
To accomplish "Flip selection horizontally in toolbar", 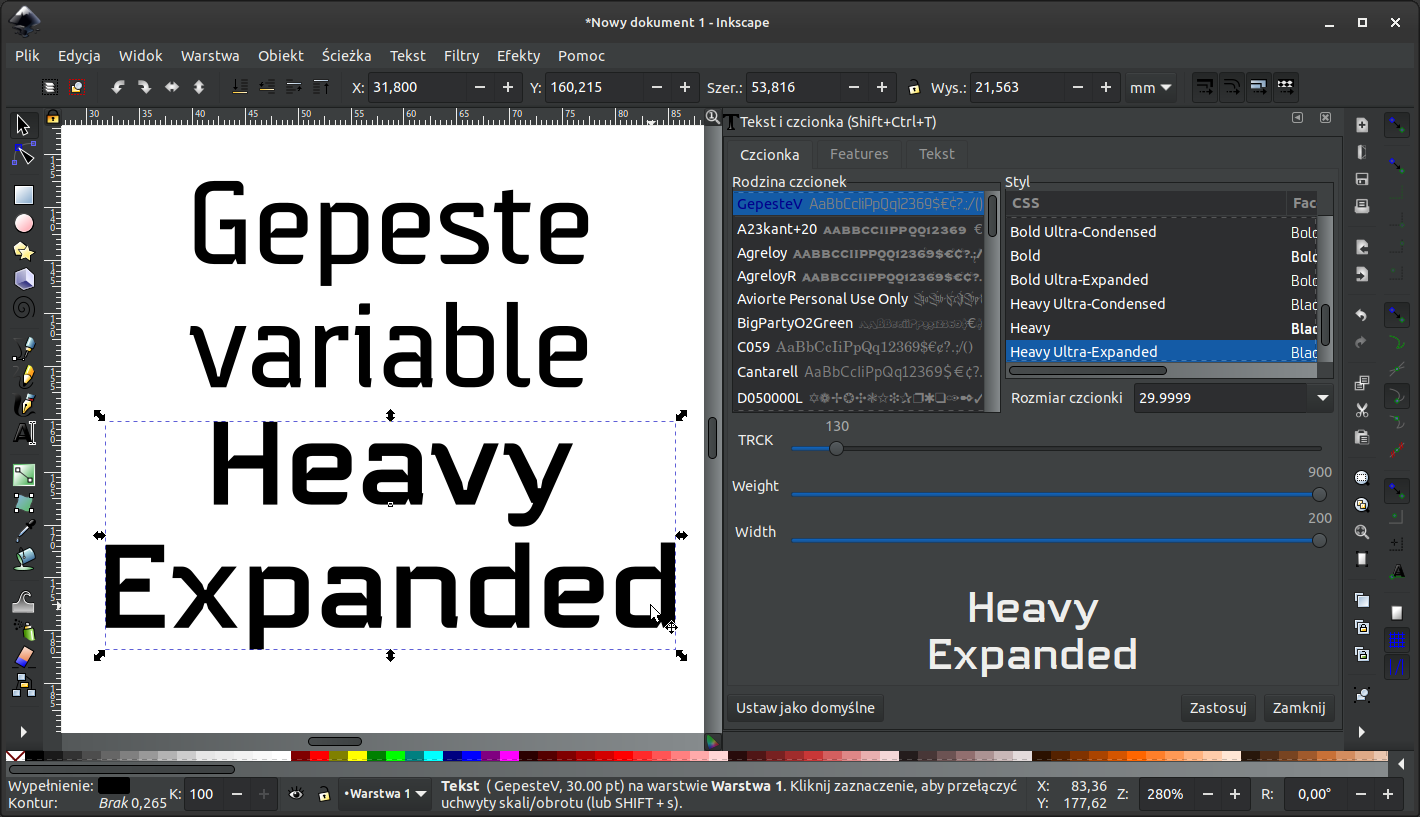I will tap(172, 88).
